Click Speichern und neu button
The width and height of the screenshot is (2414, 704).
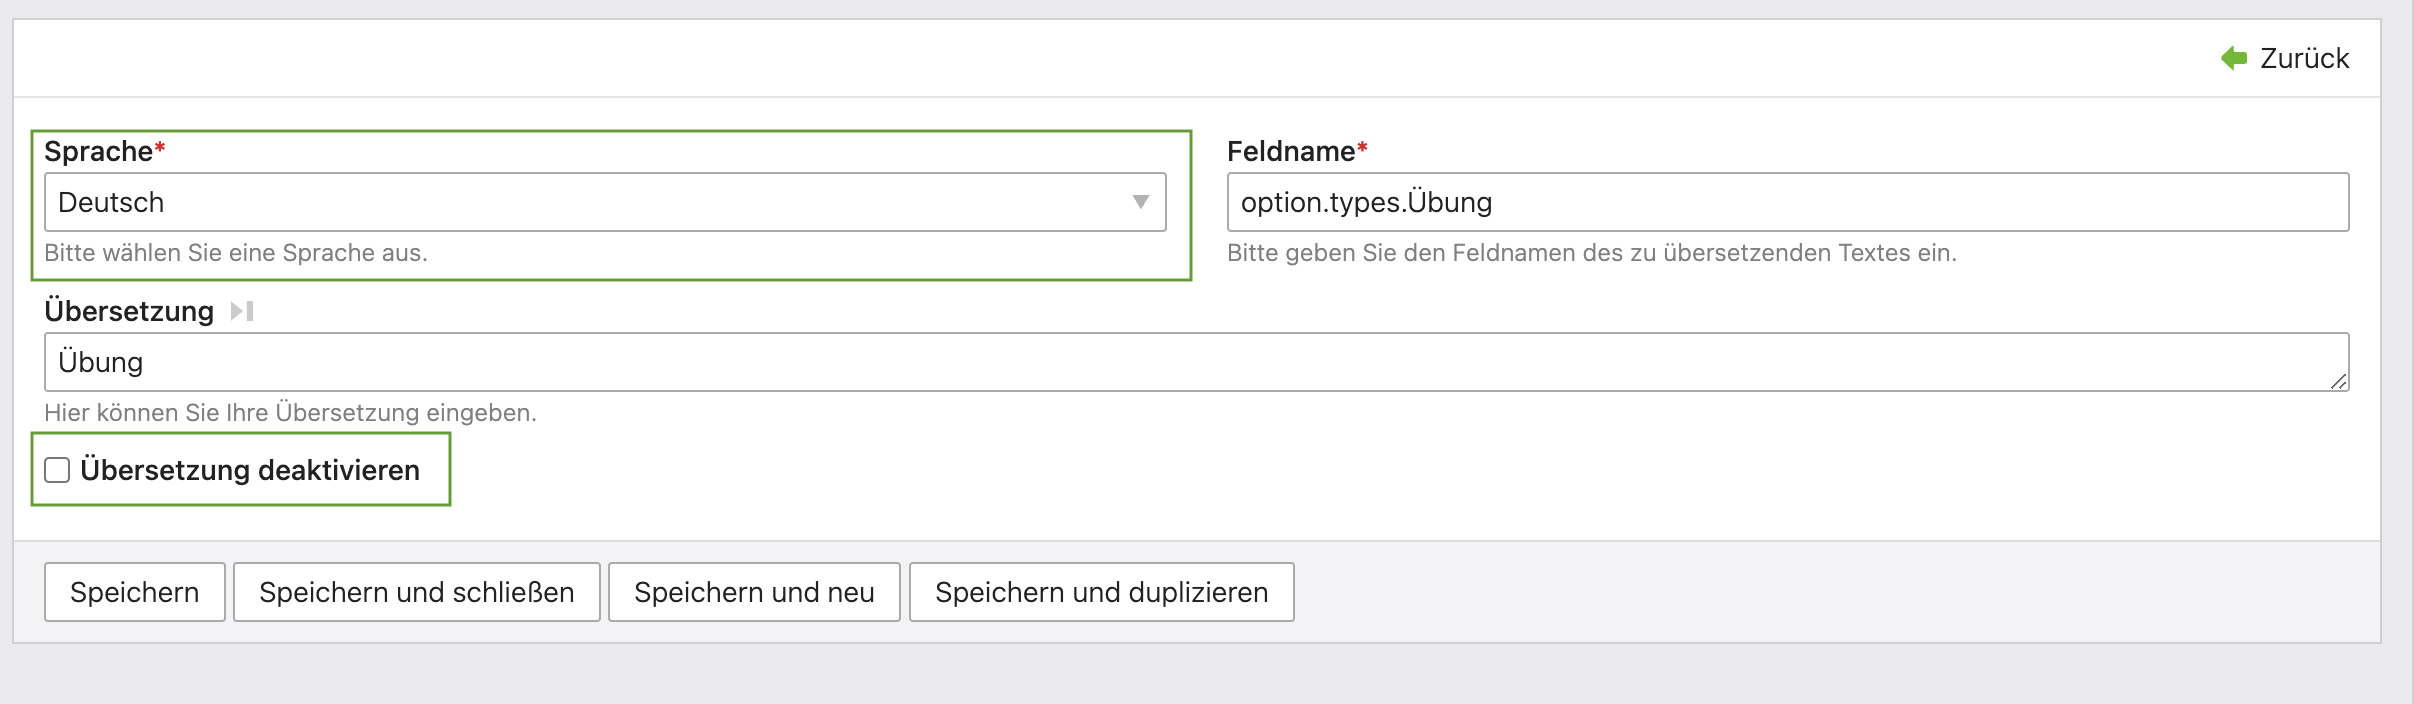click(x=754, y=592)
